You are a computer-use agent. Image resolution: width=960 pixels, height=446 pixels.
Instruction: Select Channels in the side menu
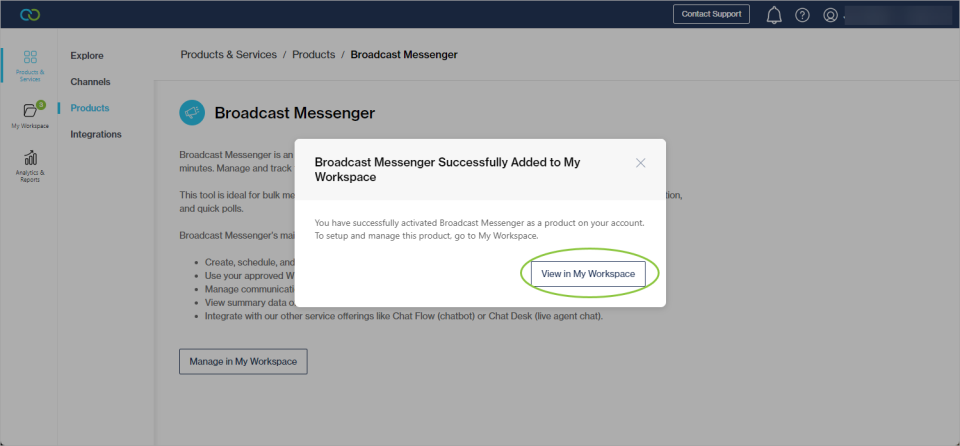(x=90, y=82)
